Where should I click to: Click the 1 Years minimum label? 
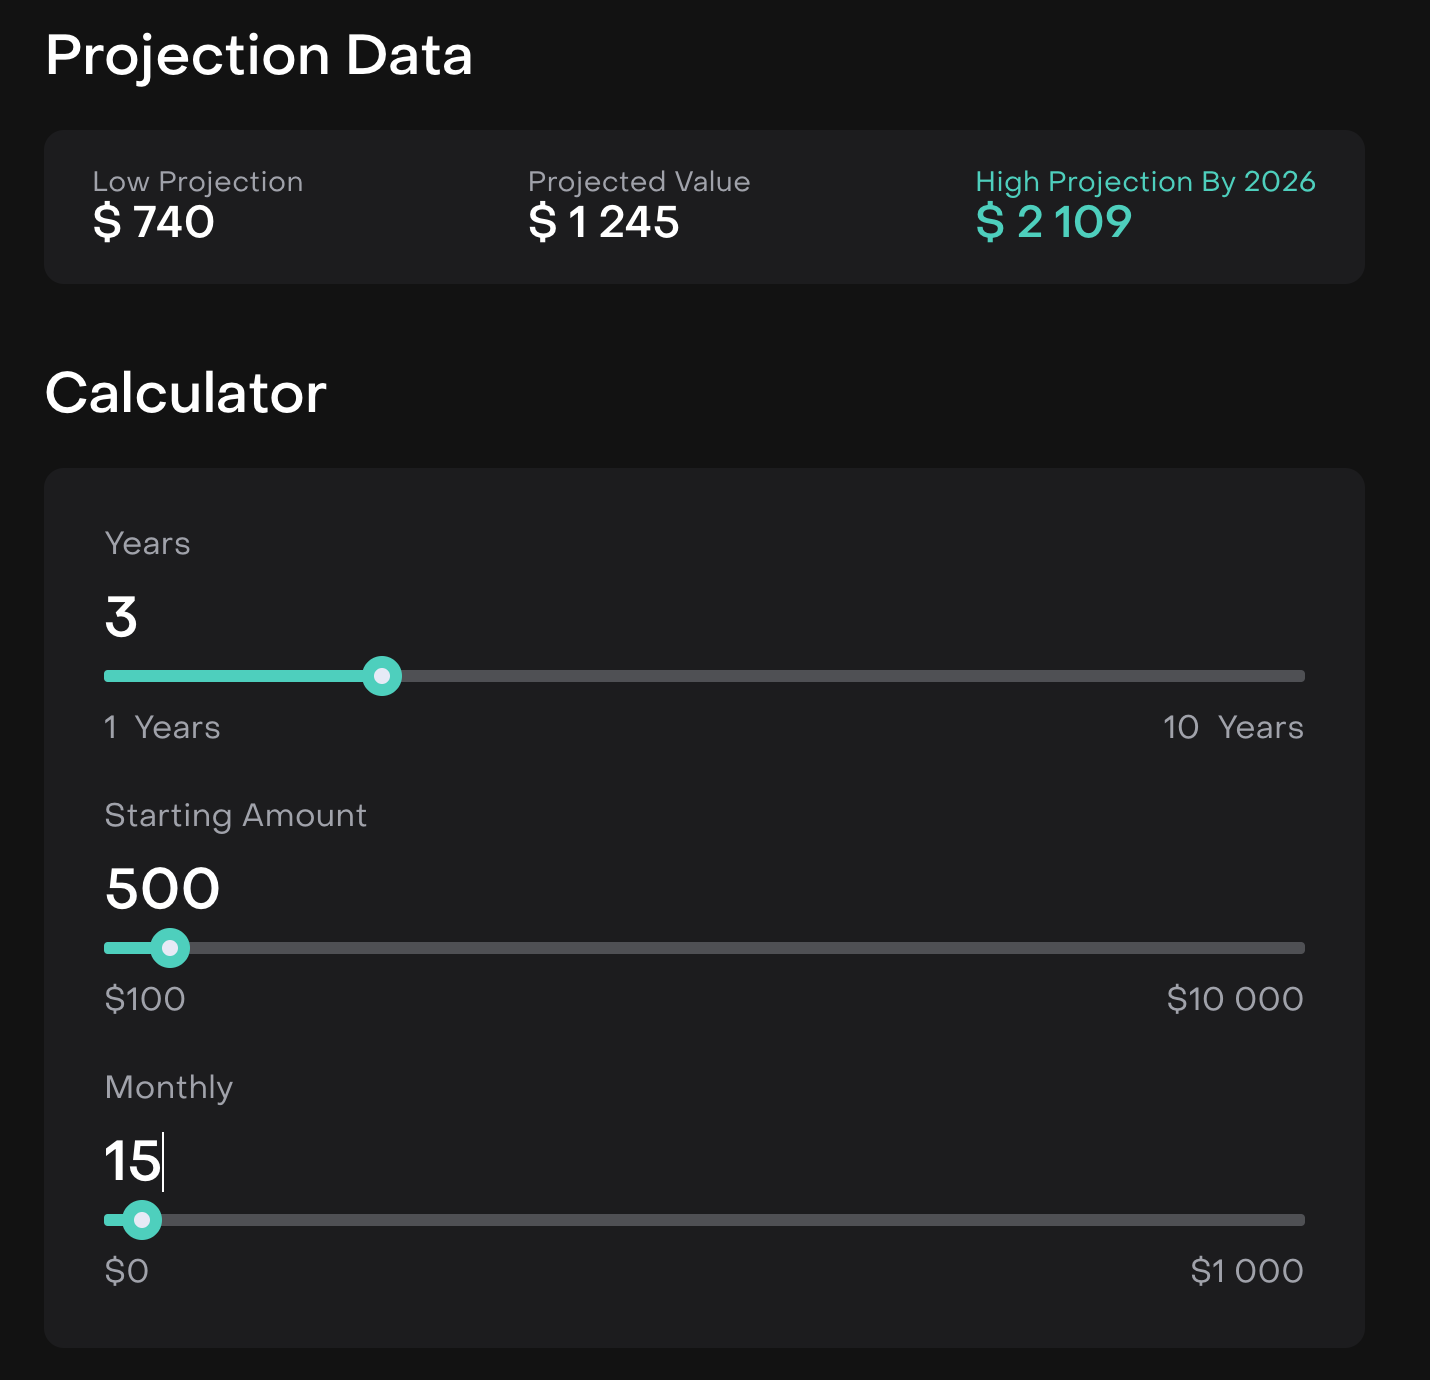click(x=162, y=727)
